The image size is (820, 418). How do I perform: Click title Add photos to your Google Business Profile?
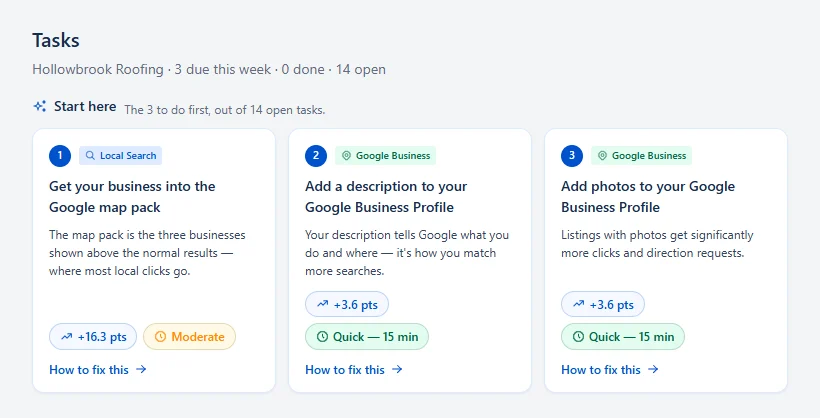click(648, 197)
